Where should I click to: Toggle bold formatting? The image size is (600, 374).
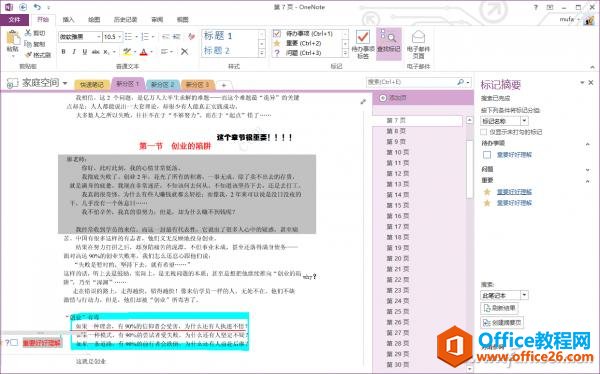64,52
